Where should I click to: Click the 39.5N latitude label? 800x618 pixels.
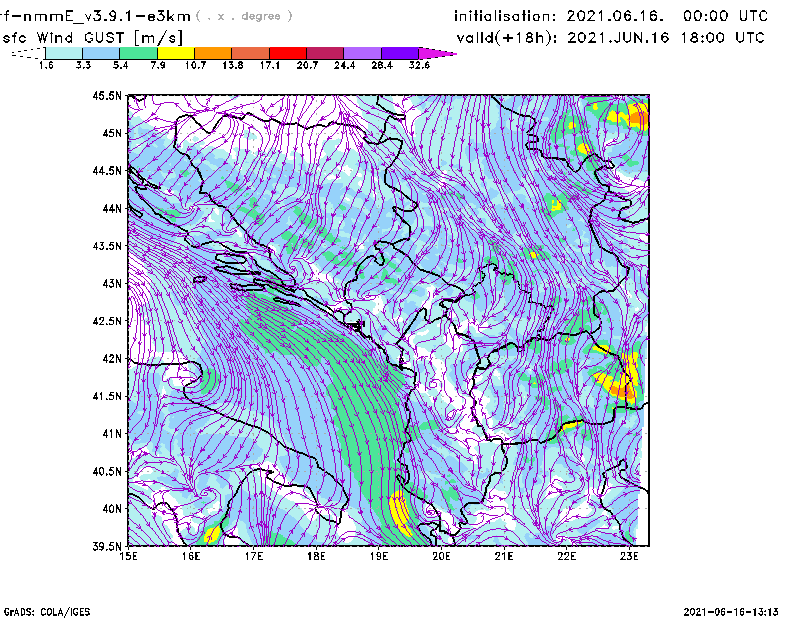click(x=107, y=547)
